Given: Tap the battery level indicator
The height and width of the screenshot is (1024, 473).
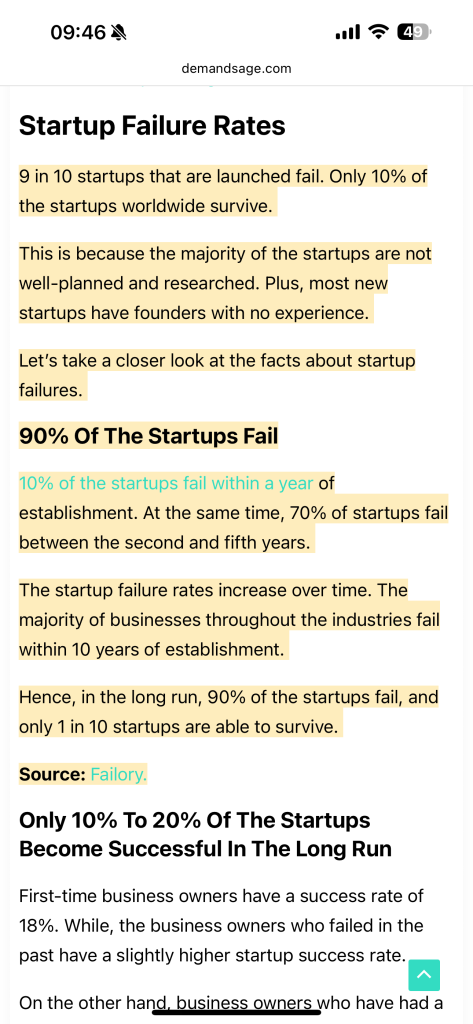Looking at the screenshot, I should point(414,32).
